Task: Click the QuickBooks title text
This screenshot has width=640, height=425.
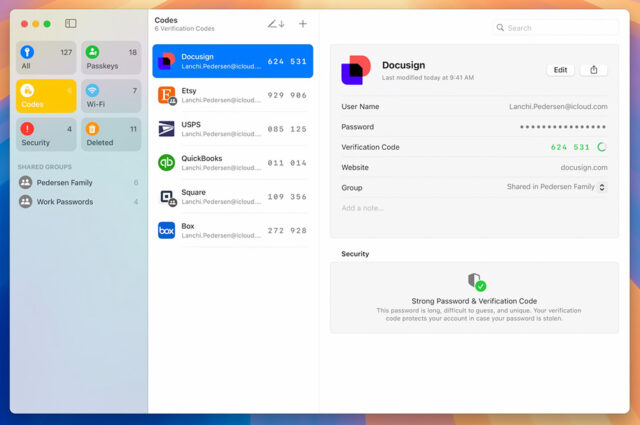Action: (x=202, y=158)
